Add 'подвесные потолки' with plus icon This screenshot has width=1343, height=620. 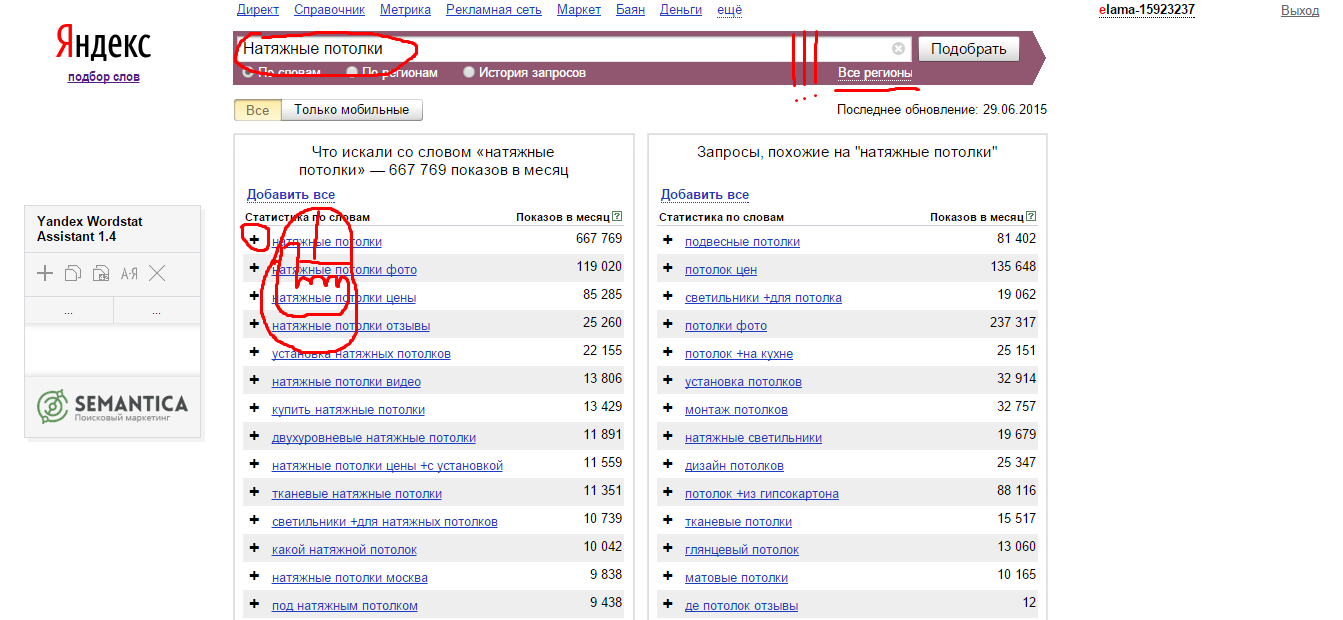point(668,241)
